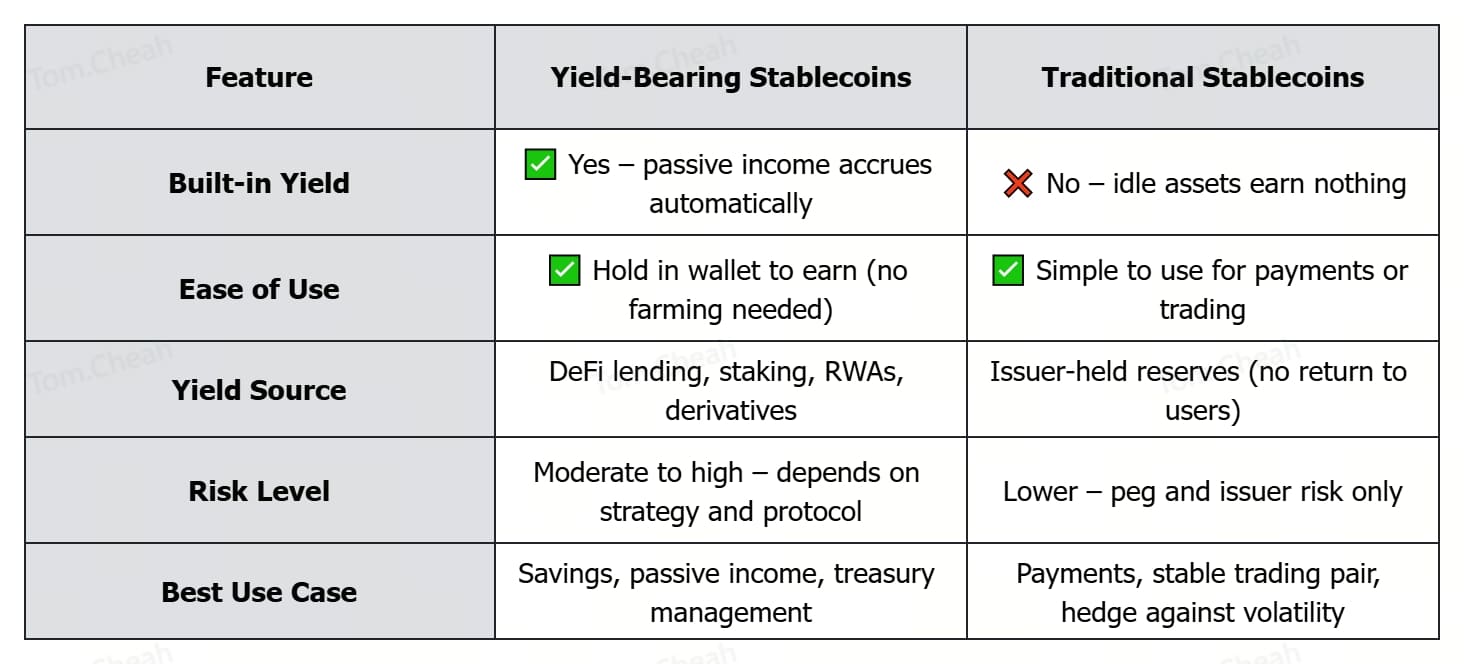
Task: Select the 'Feature' column header
Action: point(259,77)
